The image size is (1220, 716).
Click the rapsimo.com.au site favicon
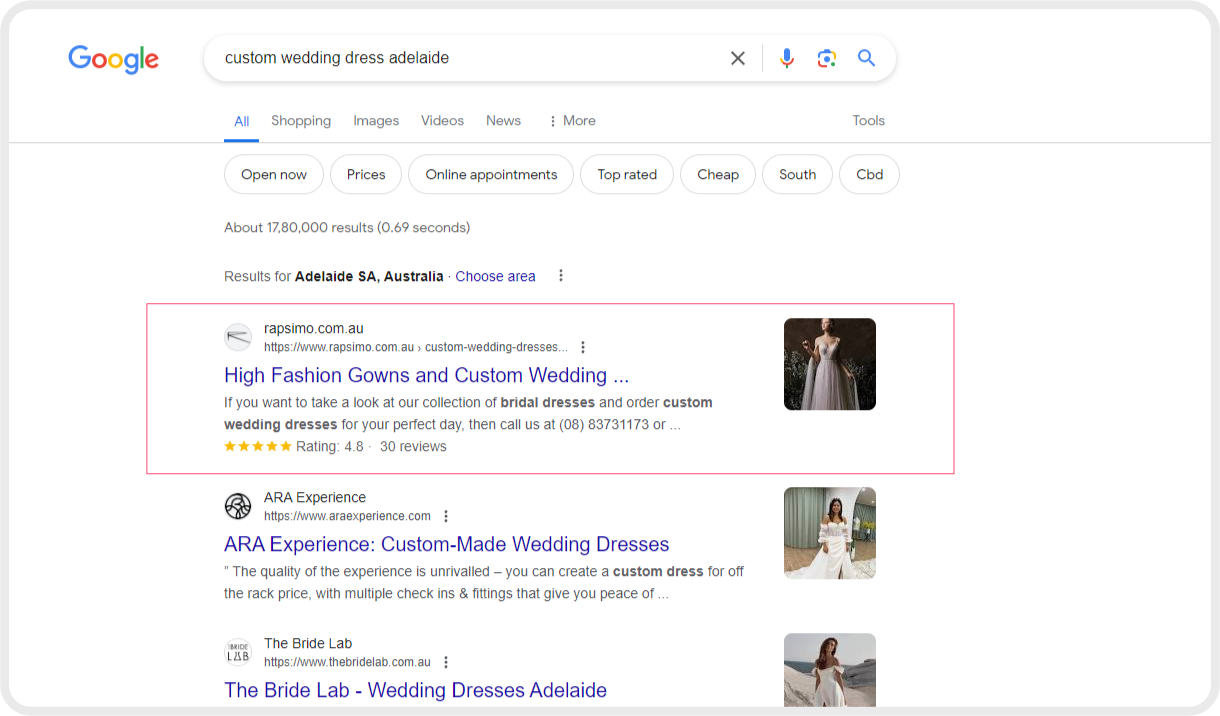[238, 337]
